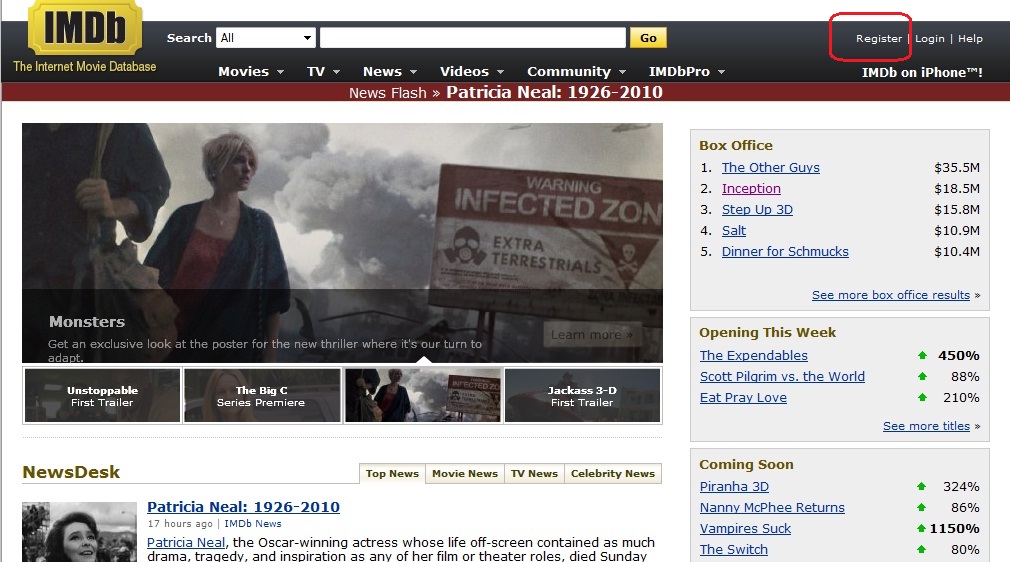
Task: Open the Vampires Suck link
Action: point(745,528)
